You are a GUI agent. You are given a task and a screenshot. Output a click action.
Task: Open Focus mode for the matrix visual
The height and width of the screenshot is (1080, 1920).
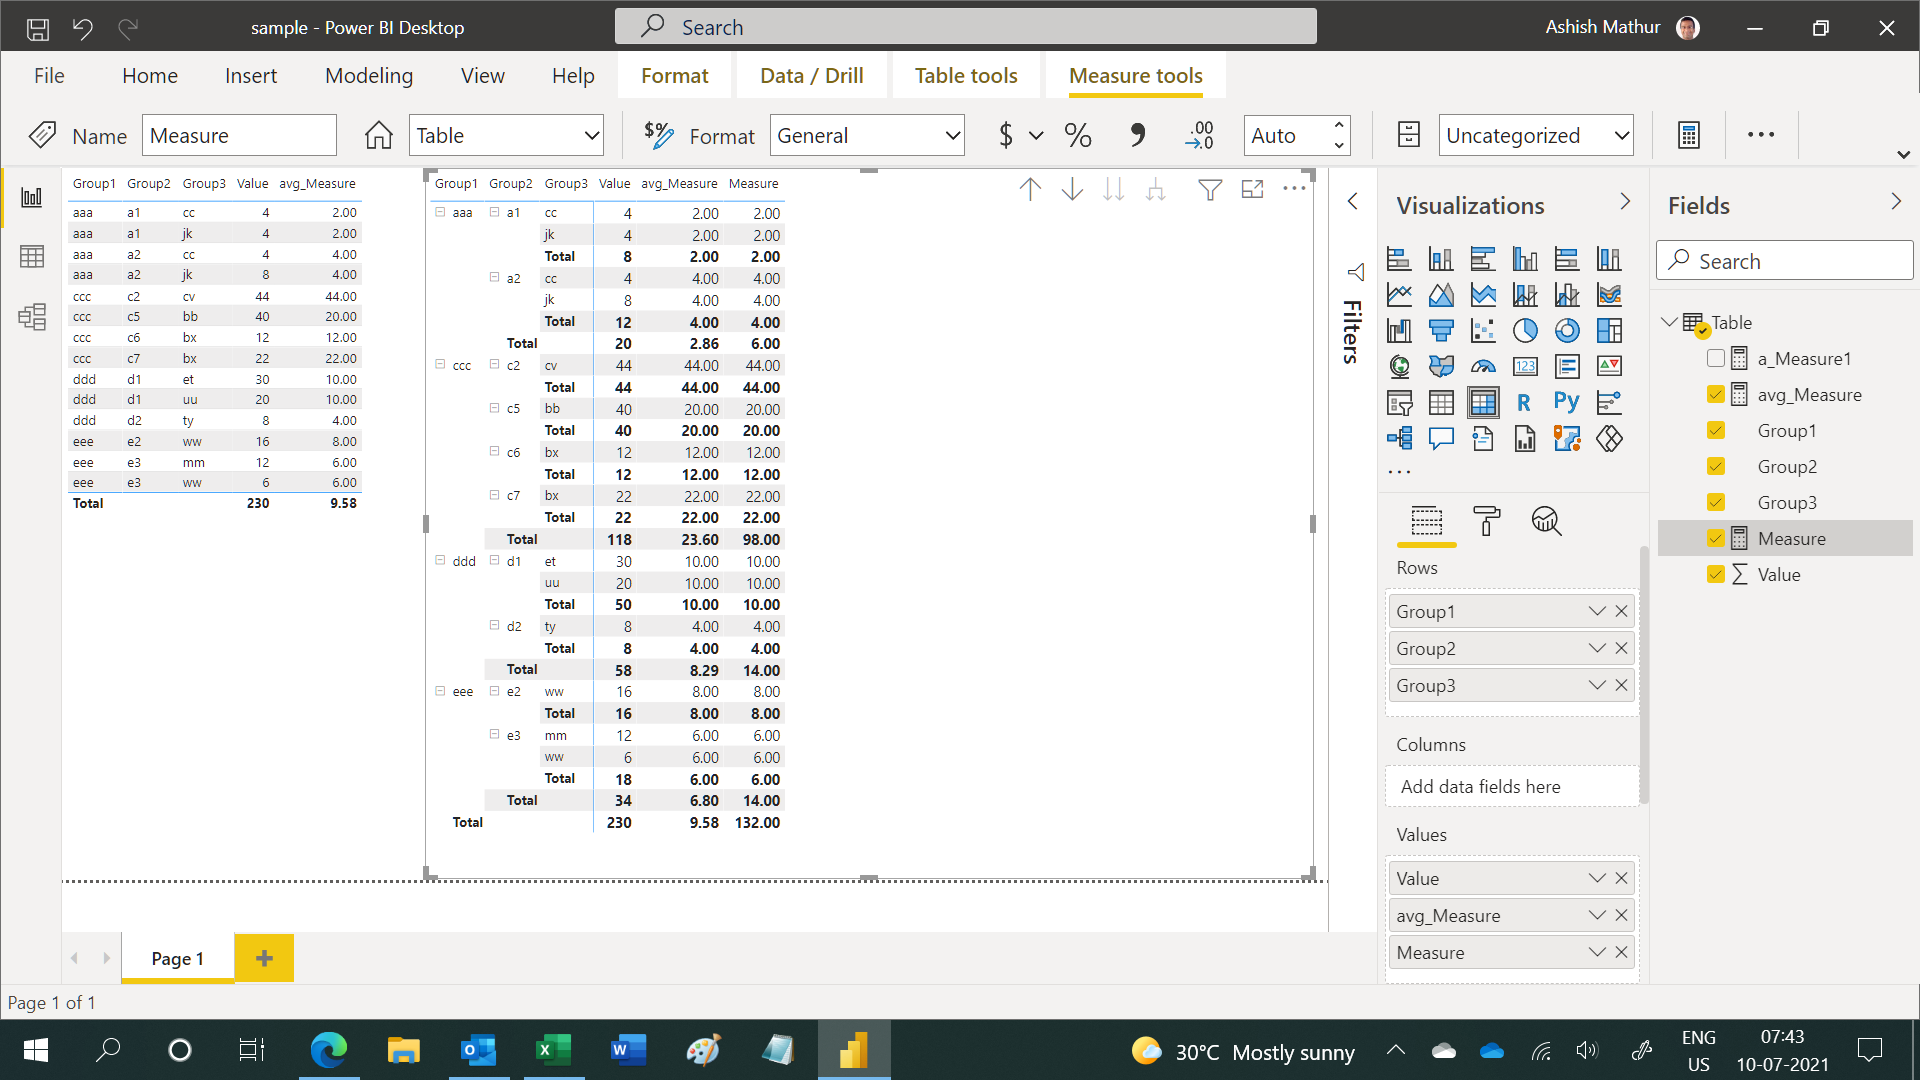point(1252,189)
